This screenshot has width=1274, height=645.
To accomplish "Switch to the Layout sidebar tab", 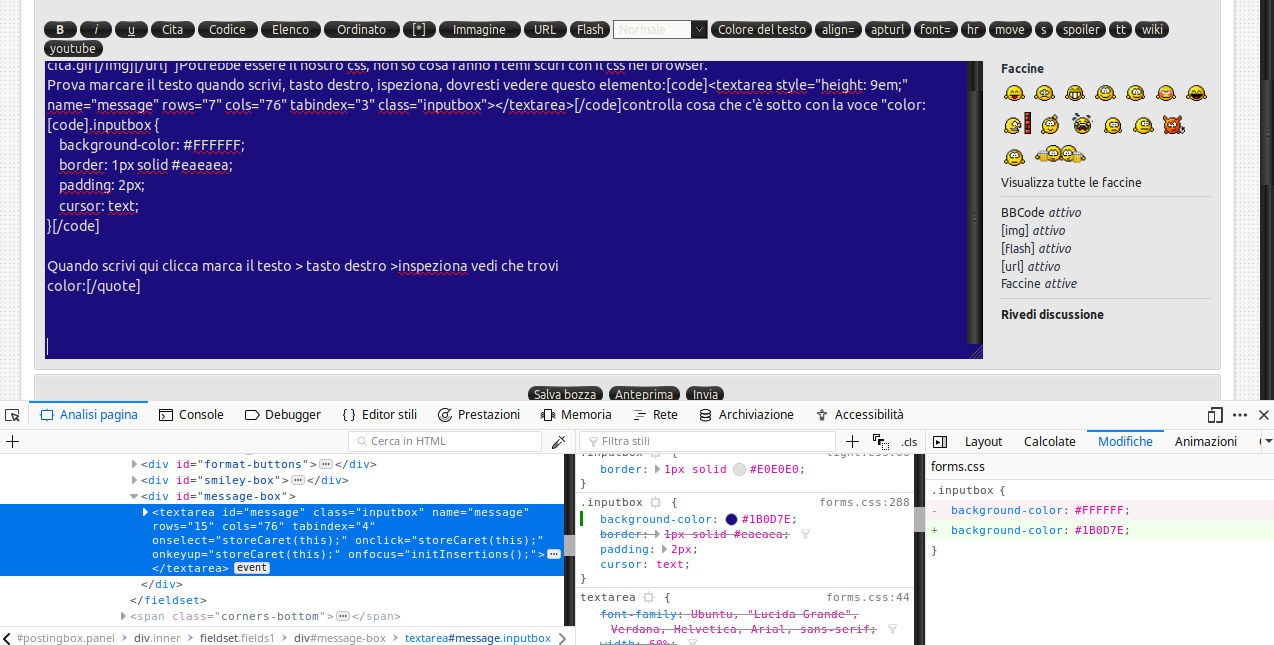I will point(983,441).
